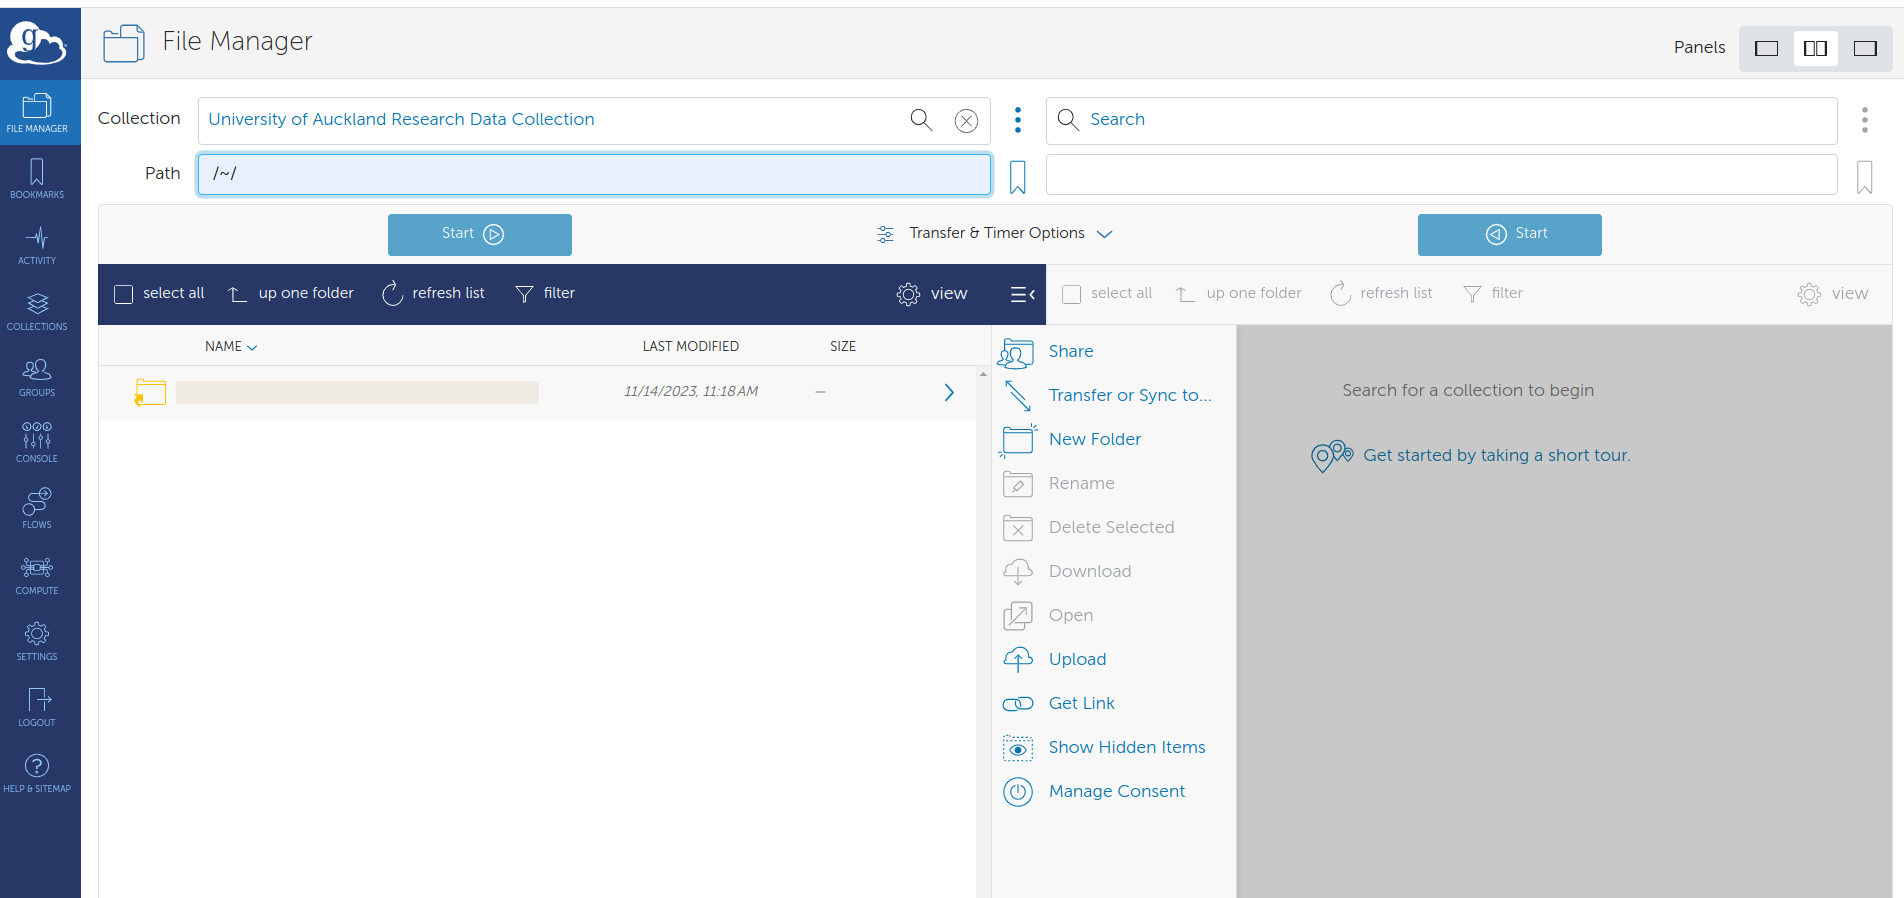This screenshot has height=898, width=1904.
Task: Open the Activity sidebar page
Action: click(37, 245)
